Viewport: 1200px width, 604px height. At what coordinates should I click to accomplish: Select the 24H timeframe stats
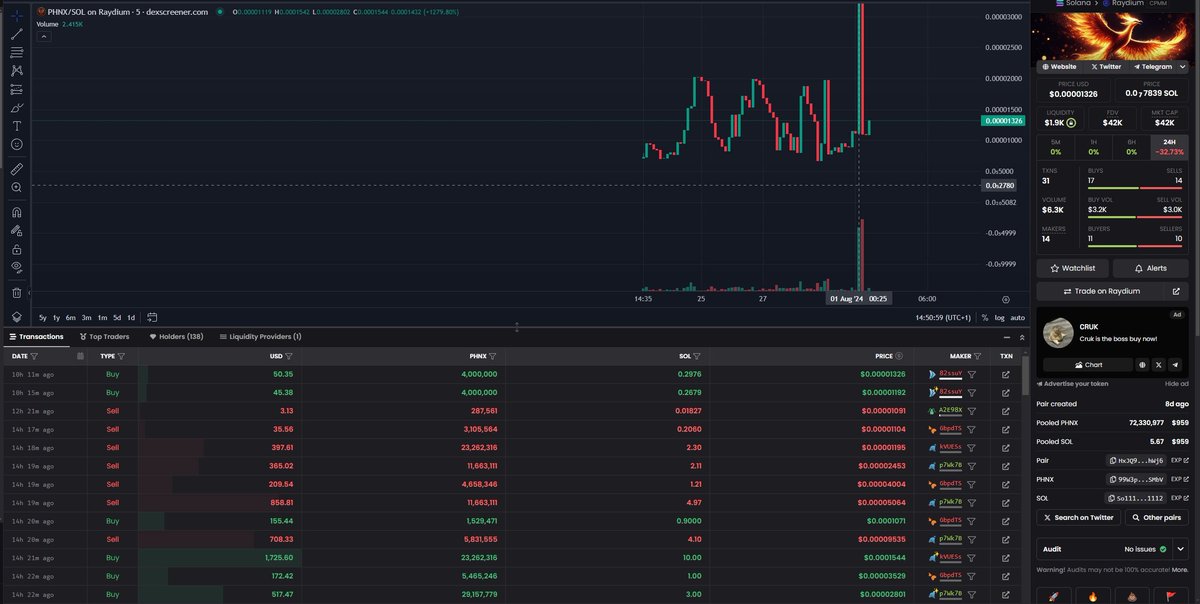tap(1170, 147)
